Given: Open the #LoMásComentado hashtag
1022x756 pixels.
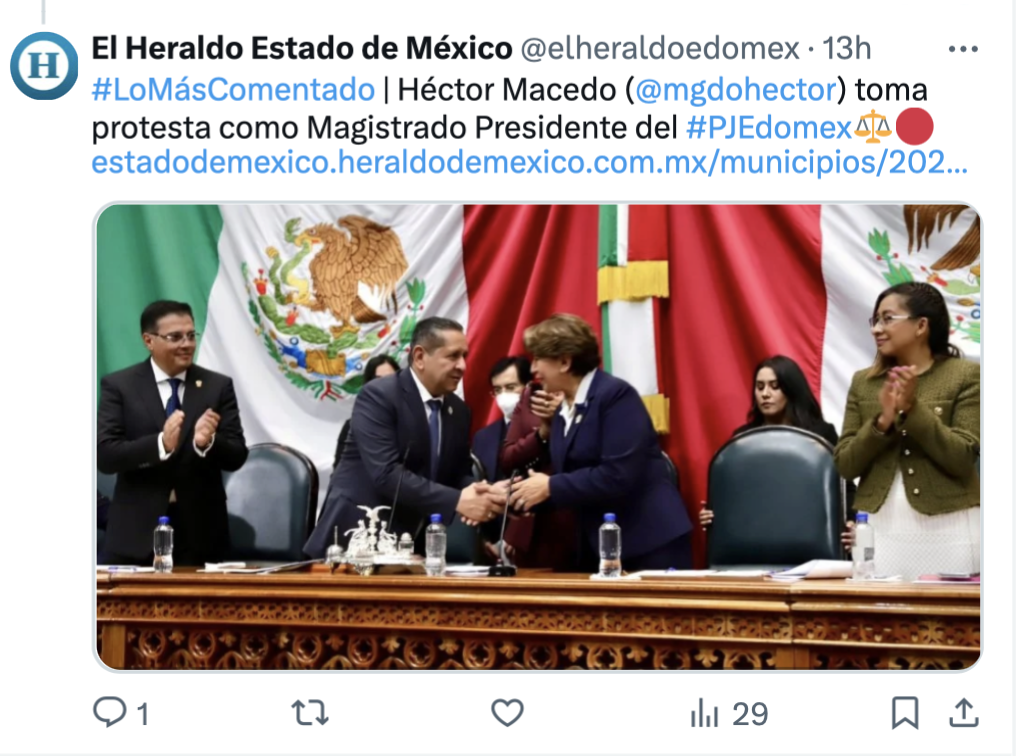Looking at the screenshot, I should click(x=233, y=89).
